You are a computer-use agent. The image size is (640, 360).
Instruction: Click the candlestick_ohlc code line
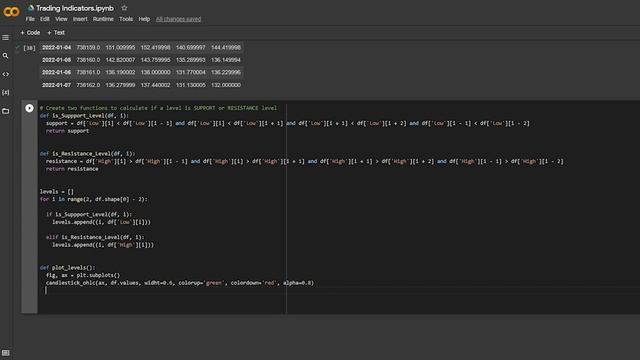180,283
